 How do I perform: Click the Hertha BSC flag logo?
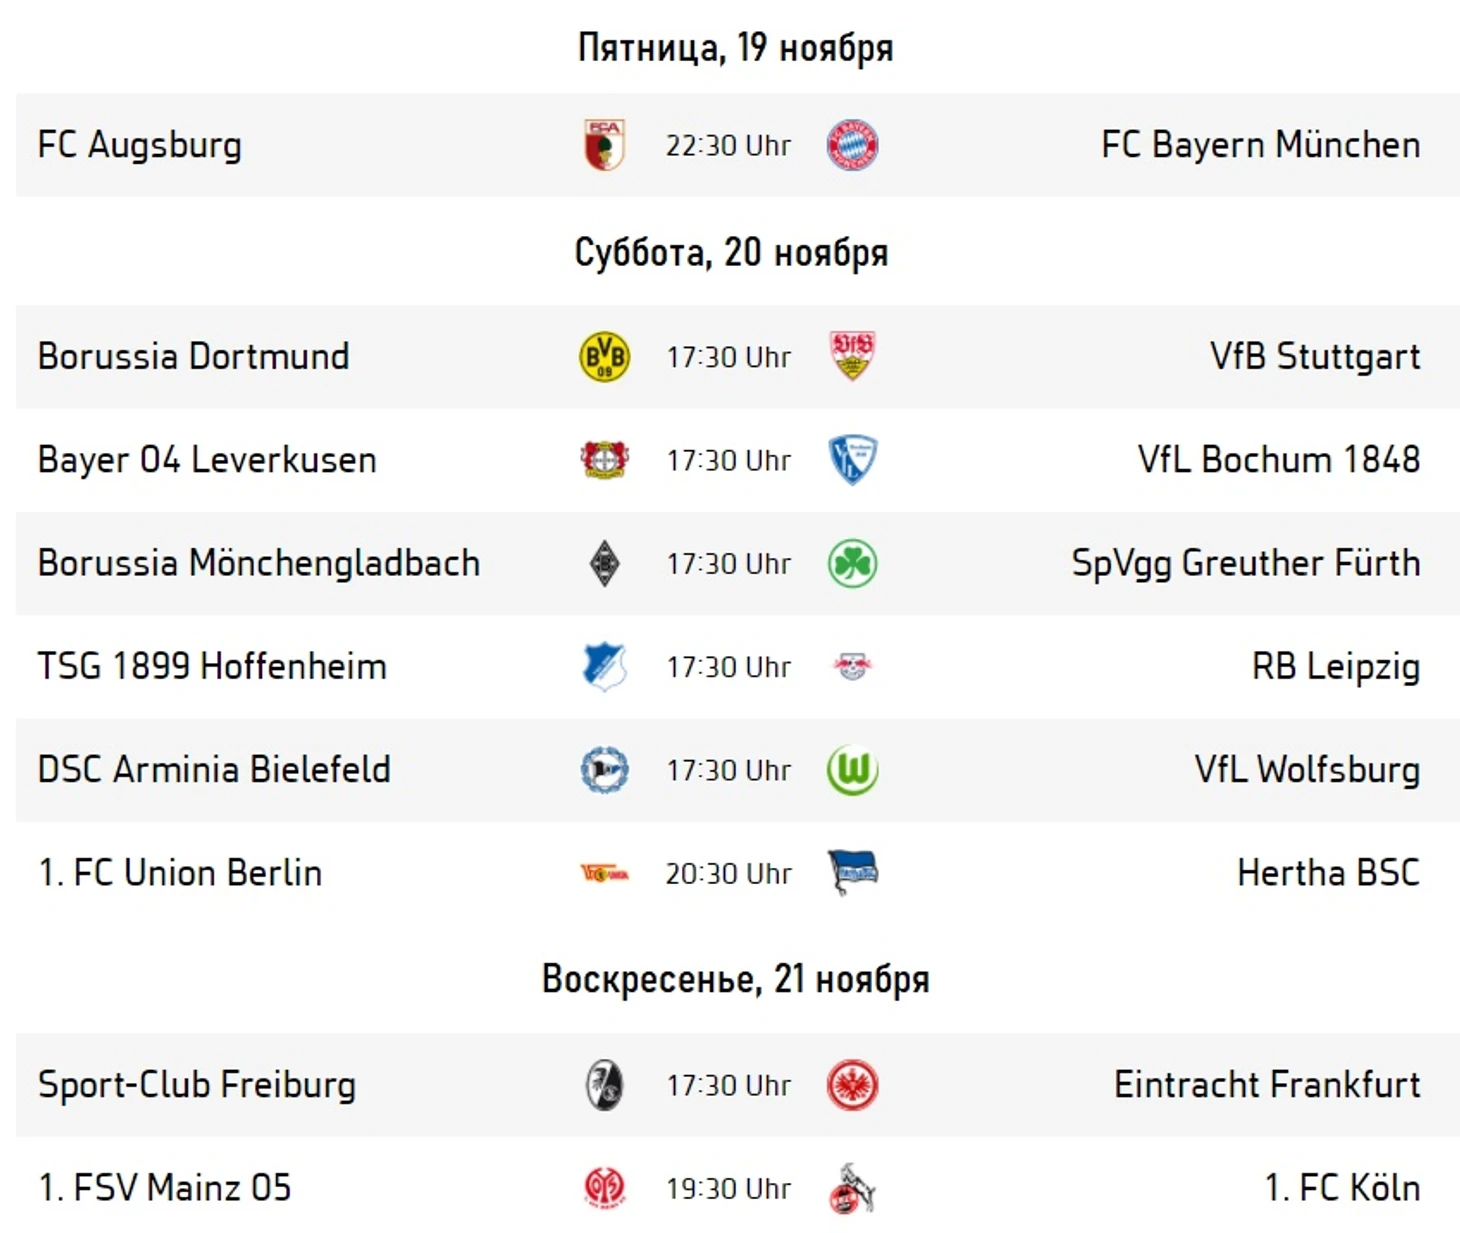pyautogui.click(x=852, y=873)
